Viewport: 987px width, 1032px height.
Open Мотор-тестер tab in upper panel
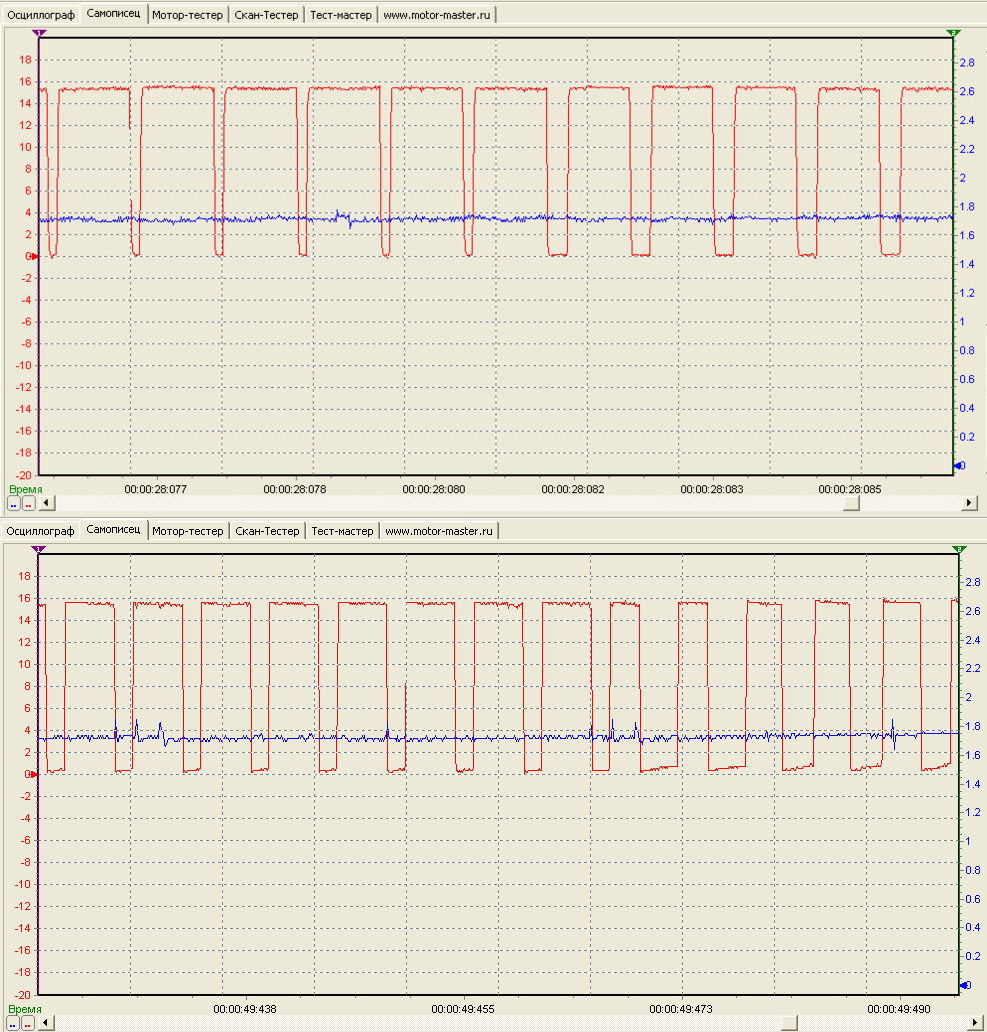click(188, 15)
